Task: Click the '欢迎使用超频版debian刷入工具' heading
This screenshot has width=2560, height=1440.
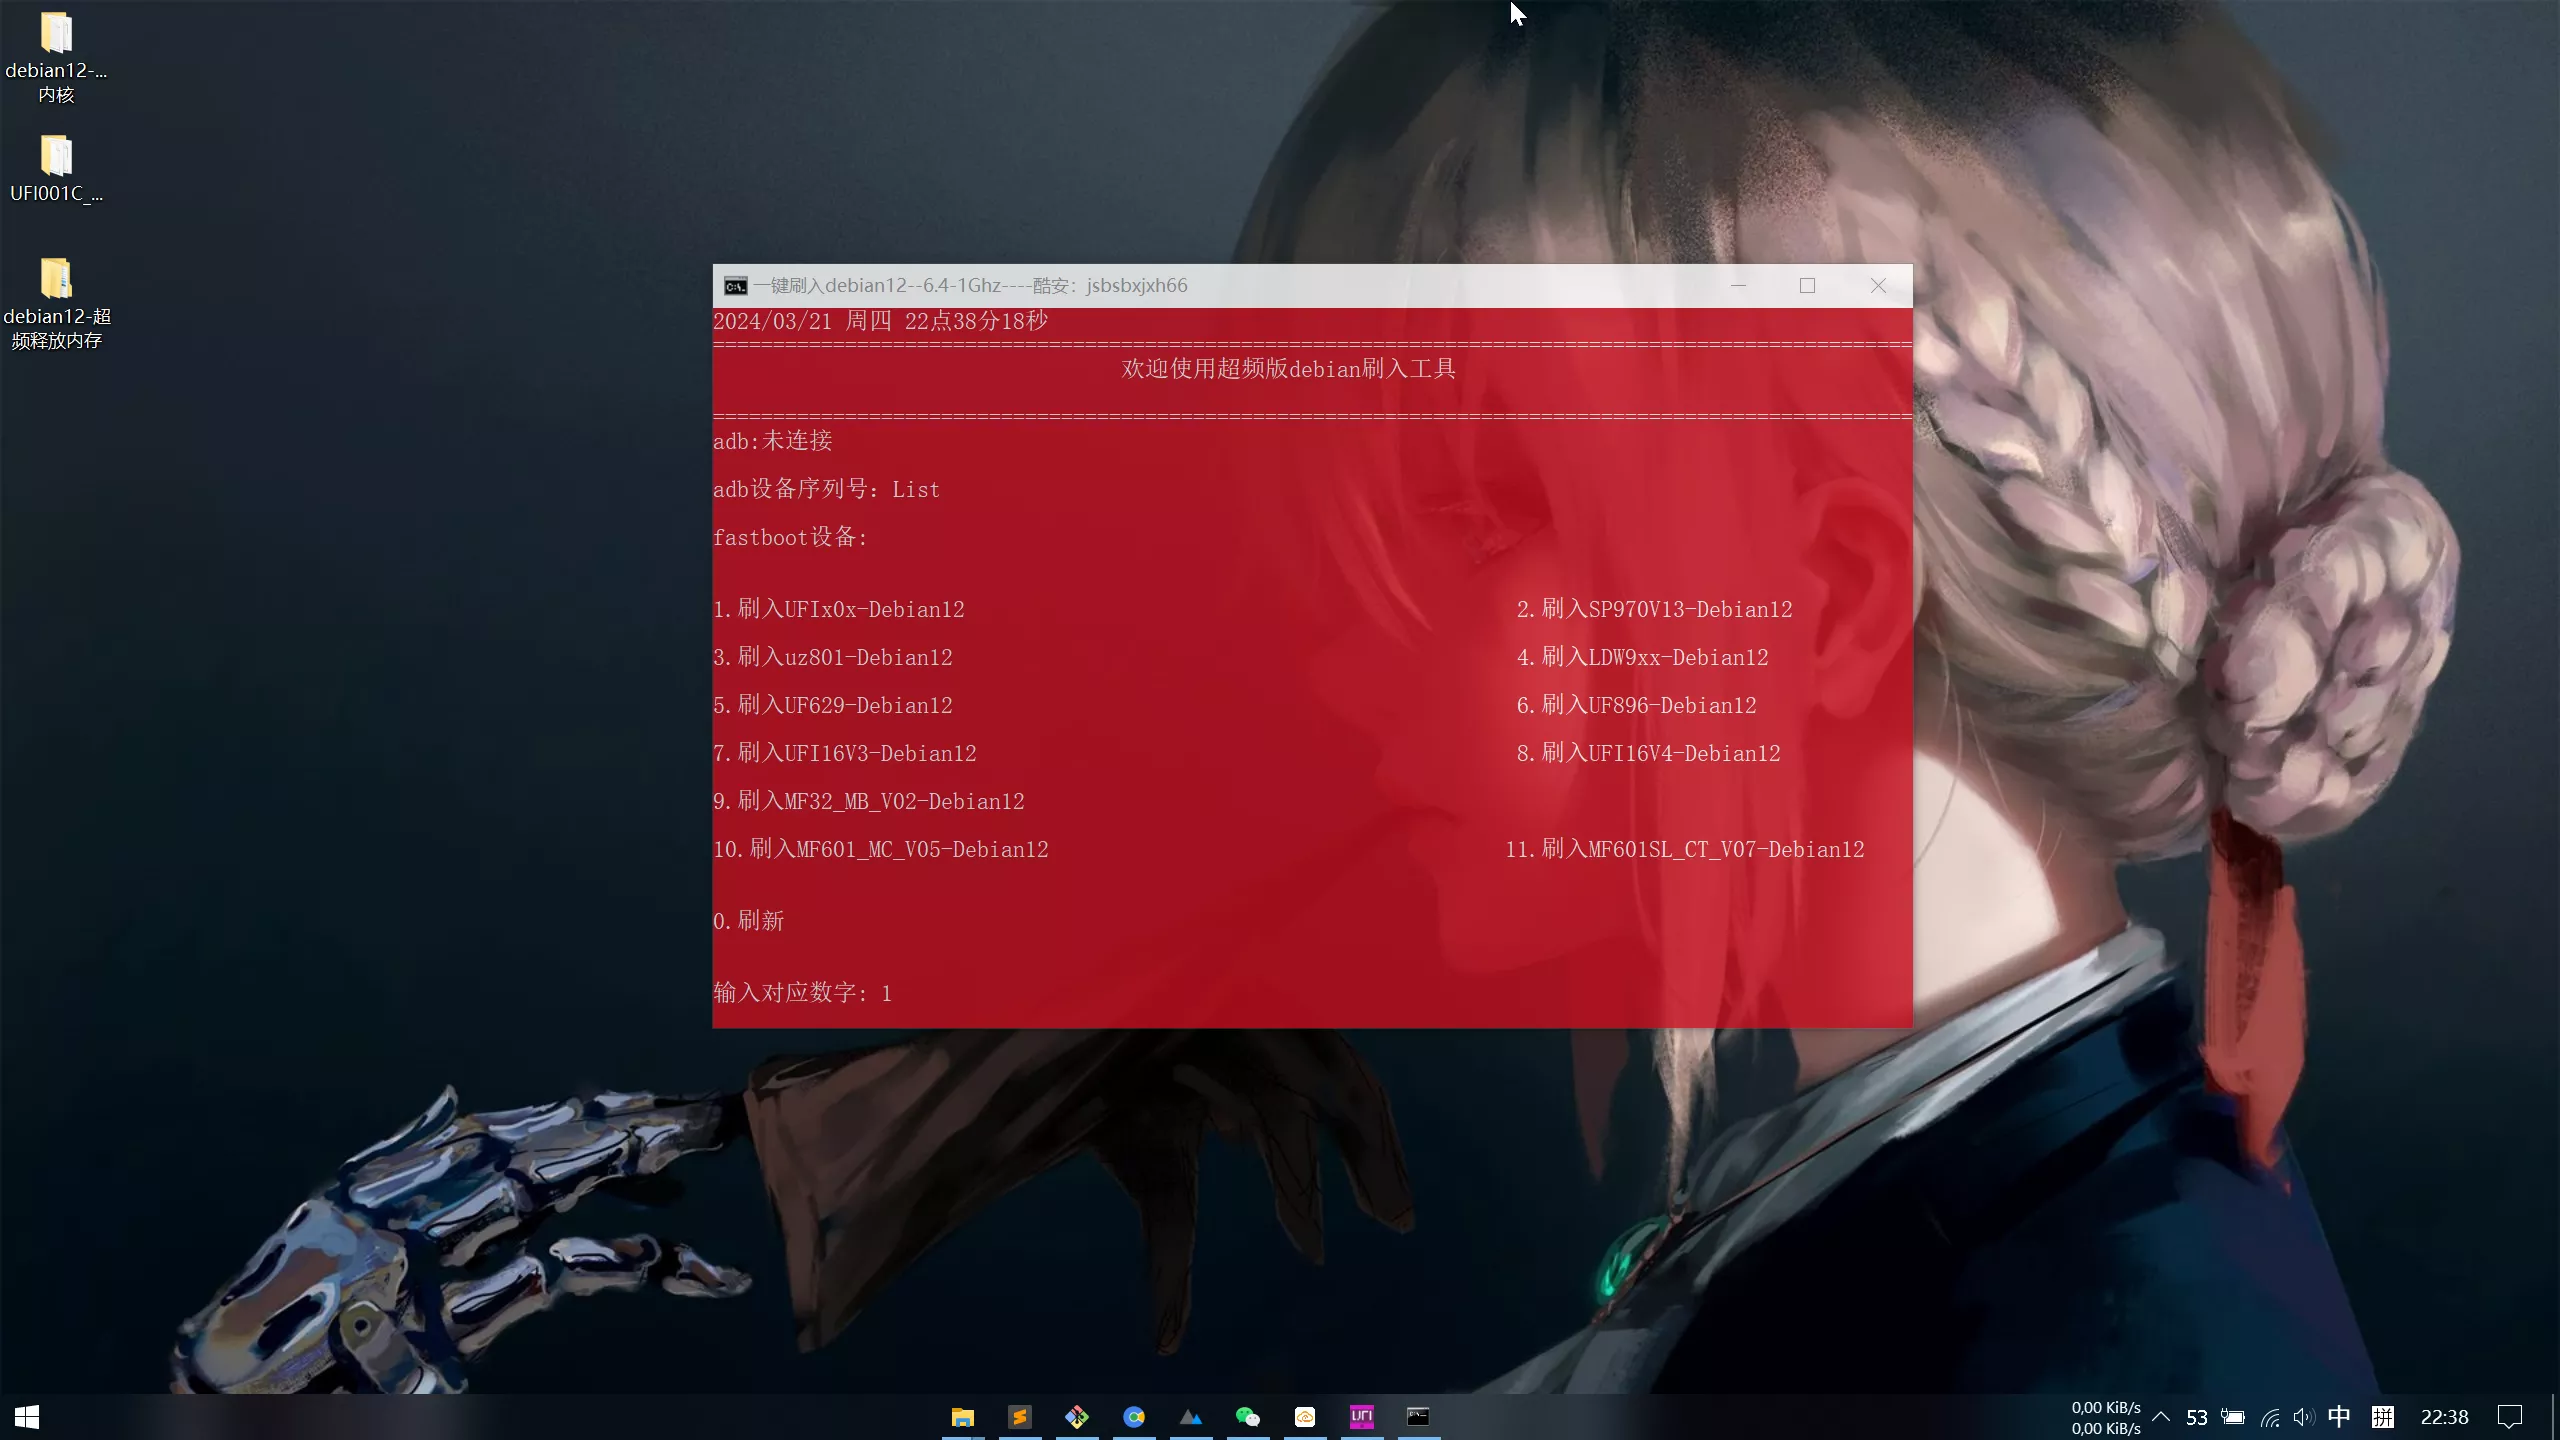Action: [x=1289, y=369]
